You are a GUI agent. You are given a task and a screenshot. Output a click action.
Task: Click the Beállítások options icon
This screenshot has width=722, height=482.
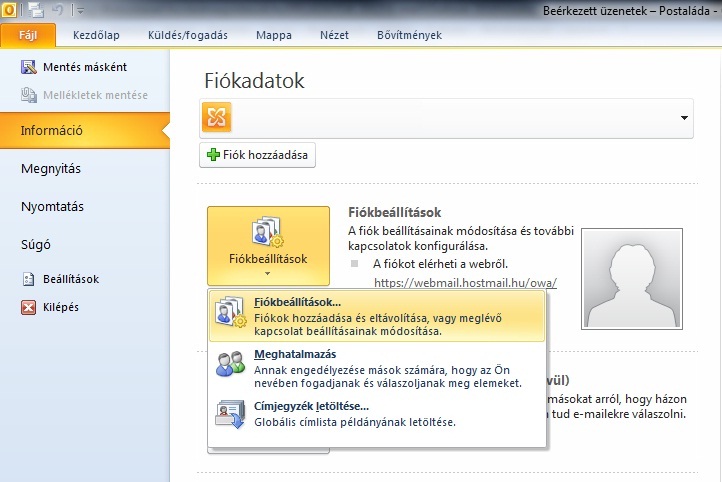[x=29, y=279]
